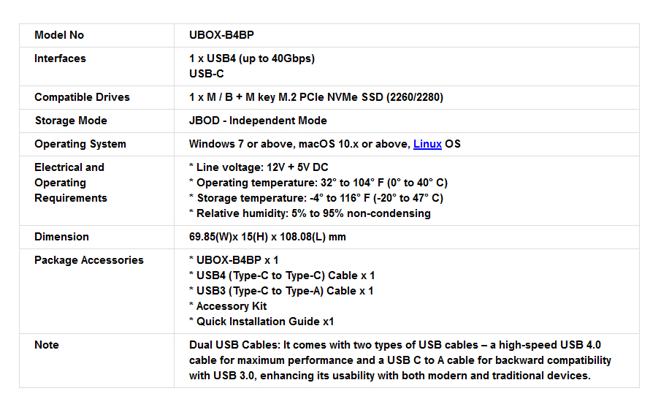The image size is (650, 399).
Task: Click the UBOX-B4BP model number value
Action: (x=221, y=35)
